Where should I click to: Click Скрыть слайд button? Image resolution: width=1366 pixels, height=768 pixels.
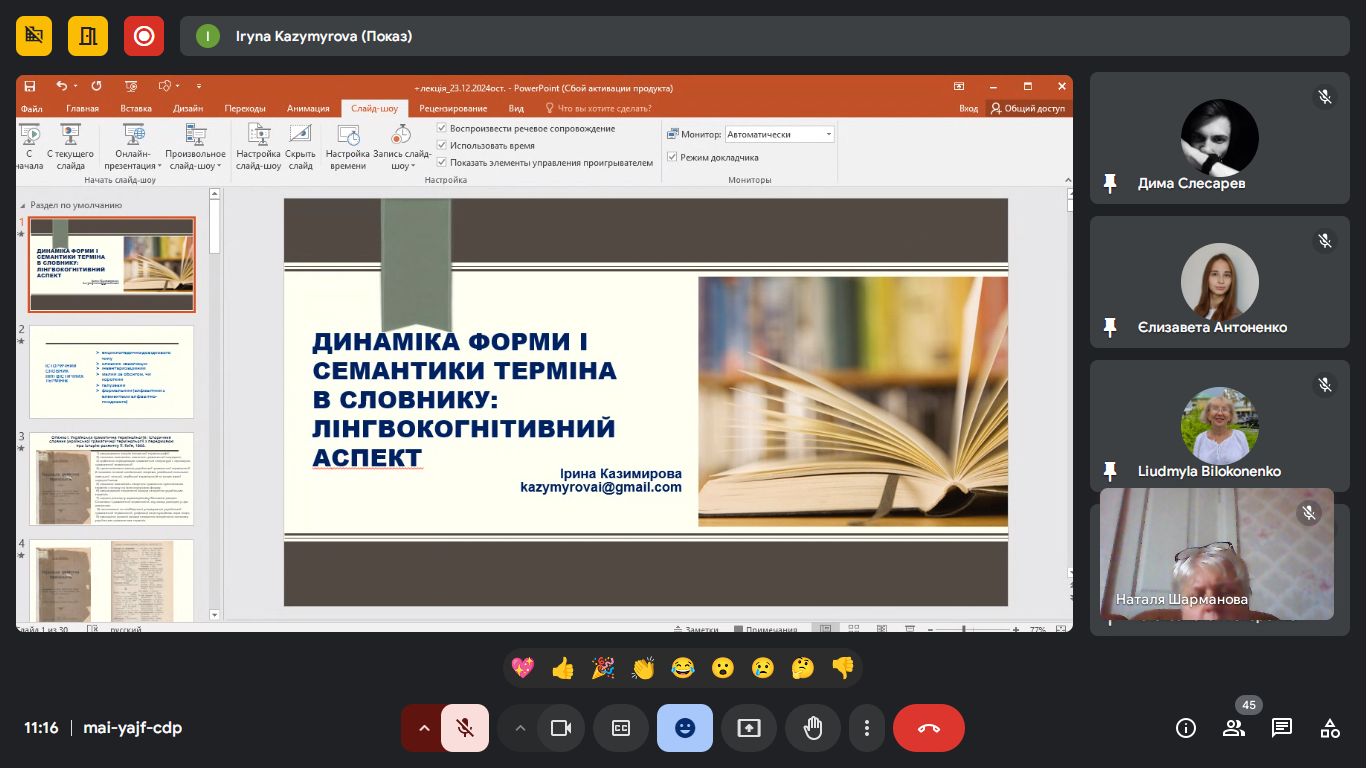coord(300,147)
